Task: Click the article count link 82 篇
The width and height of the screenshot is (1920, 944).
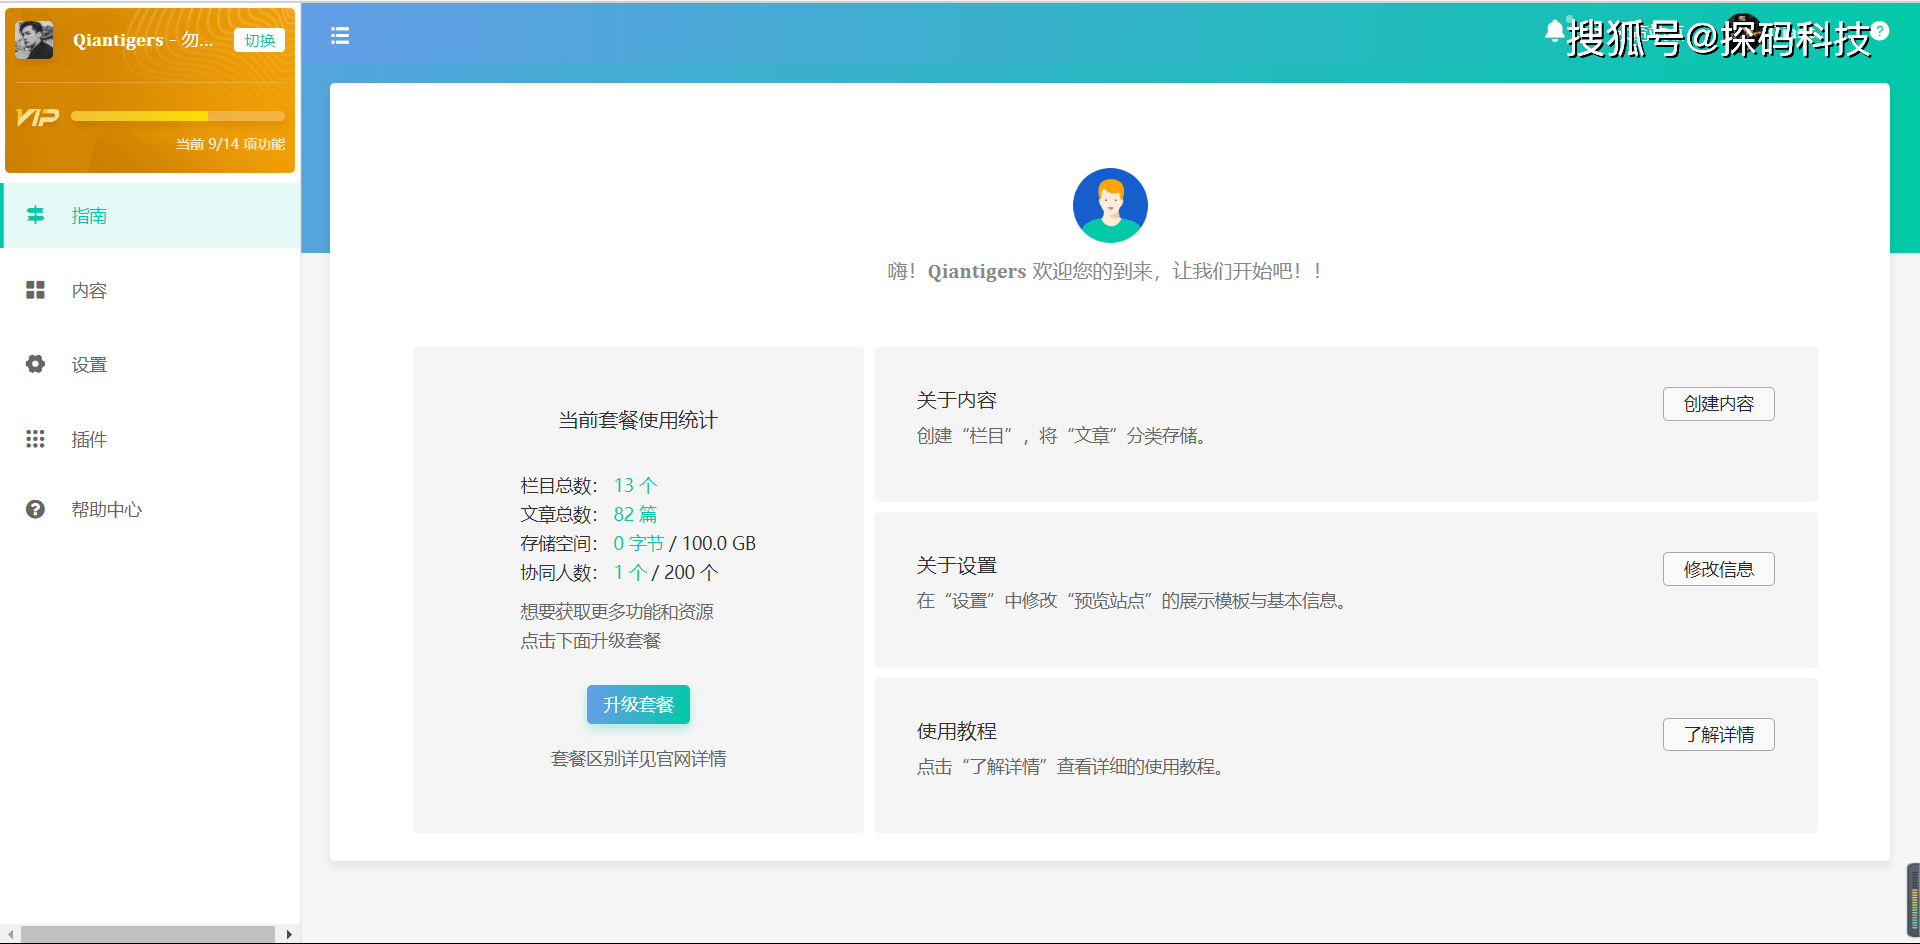Action: coord(635,514)
